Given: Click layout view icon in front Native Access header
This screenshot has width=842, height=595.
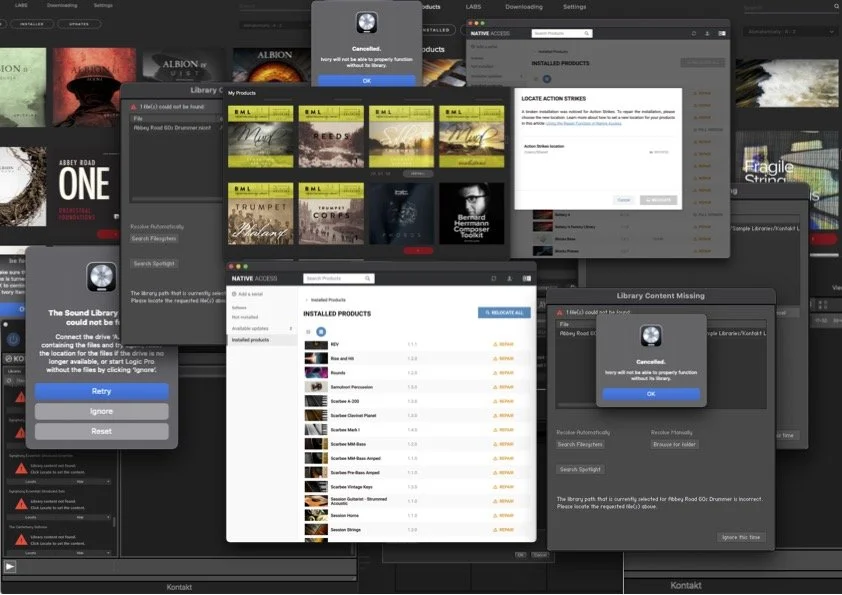Looking at the screenshot, I should (527, 278).
